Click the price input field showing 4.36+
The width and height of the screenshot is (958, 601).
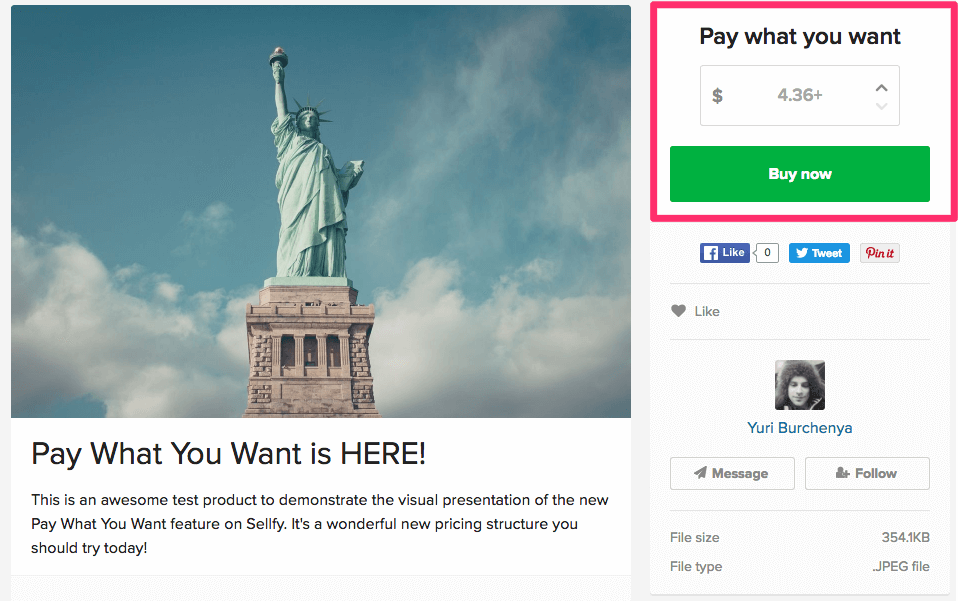point(799,95)
